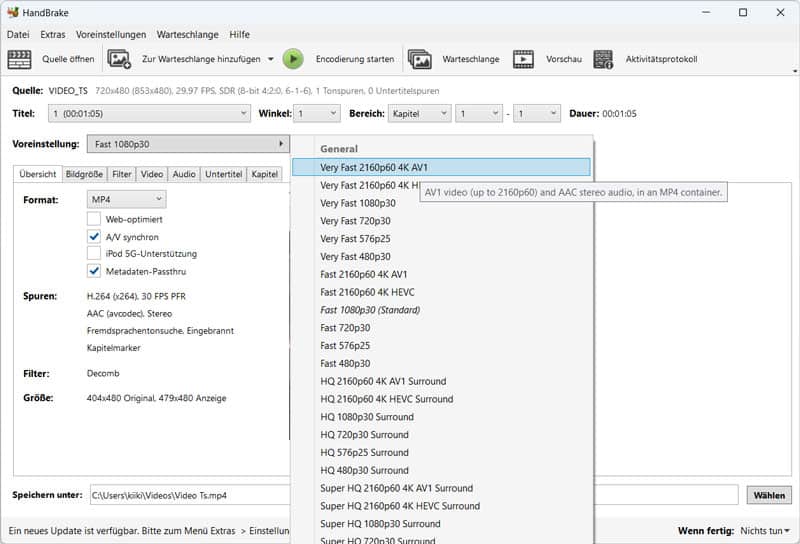
Task: Click the add to queue icon
Action: click(119, 59)
